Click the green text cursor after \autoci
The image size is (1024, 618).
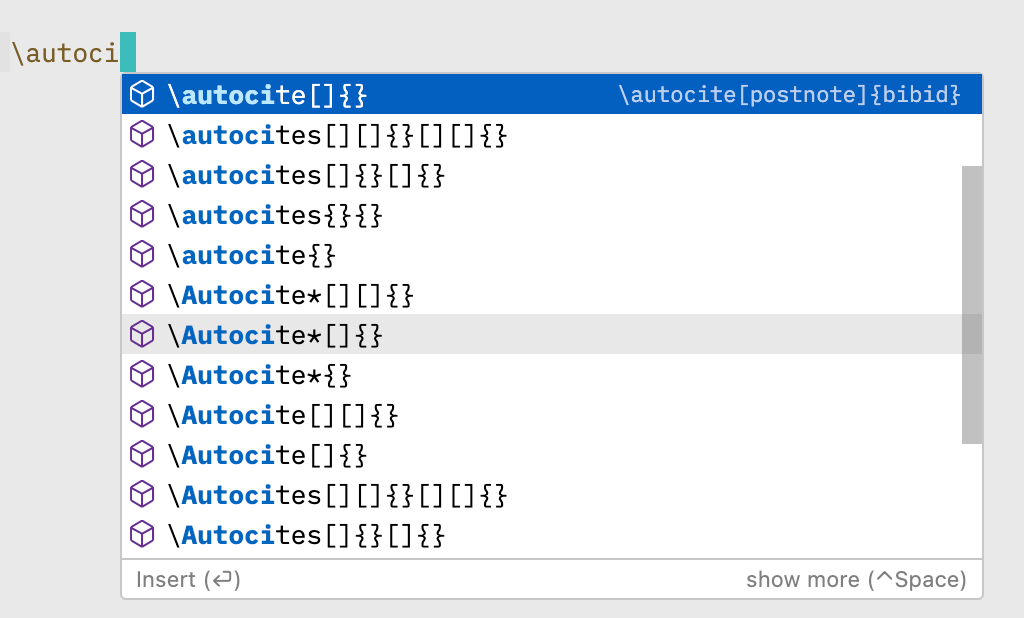point(126,52)
